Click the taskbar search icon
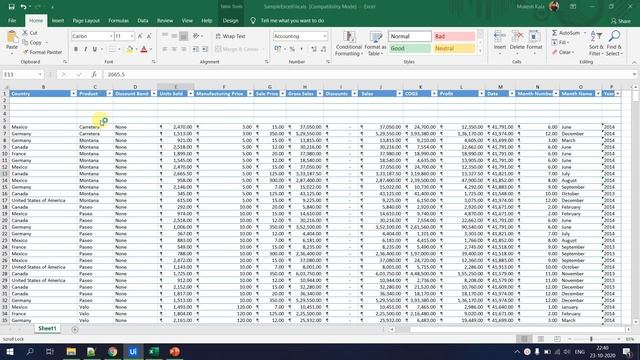Viewport: 640px width, 360px height. [x=29, y=351]
